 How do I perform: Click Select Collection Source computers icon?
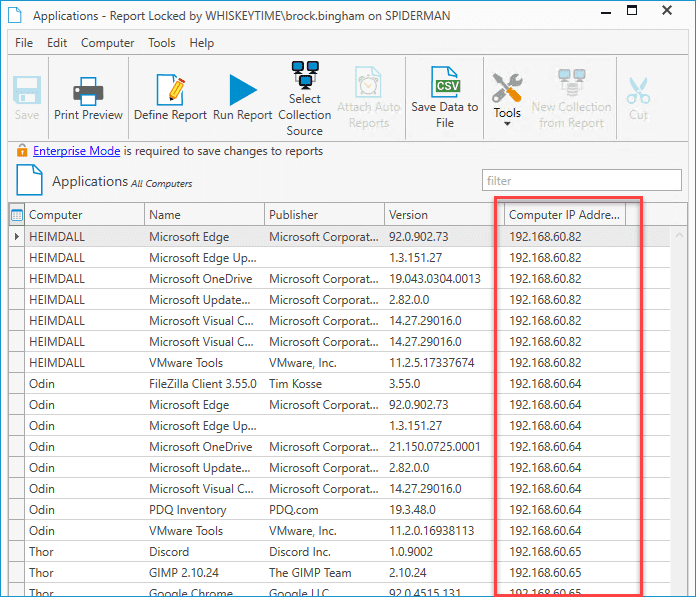[305, 75]
